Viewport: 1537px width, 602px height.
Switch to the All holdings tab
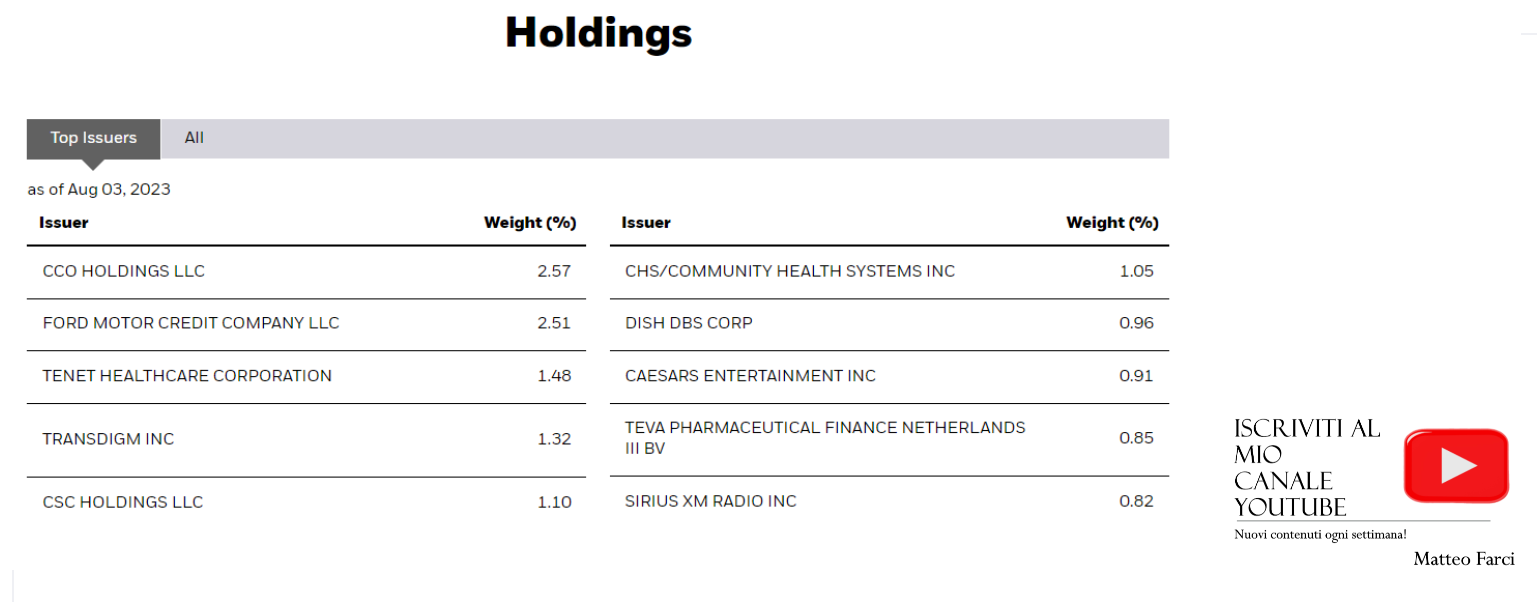[194, 138]
